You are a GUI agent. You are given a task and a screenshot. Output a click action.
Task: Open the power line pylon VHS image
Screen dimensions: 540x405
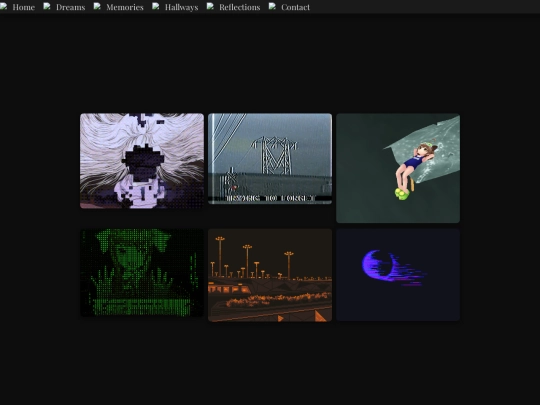(270, 159)
